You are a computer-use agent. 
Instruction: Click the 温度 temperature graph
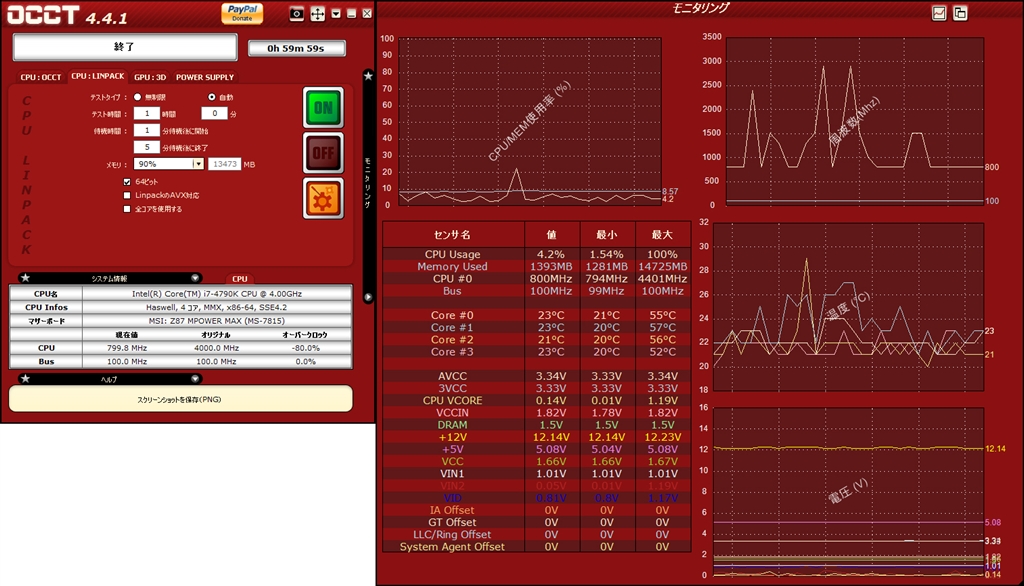click(x=848, y=307)
